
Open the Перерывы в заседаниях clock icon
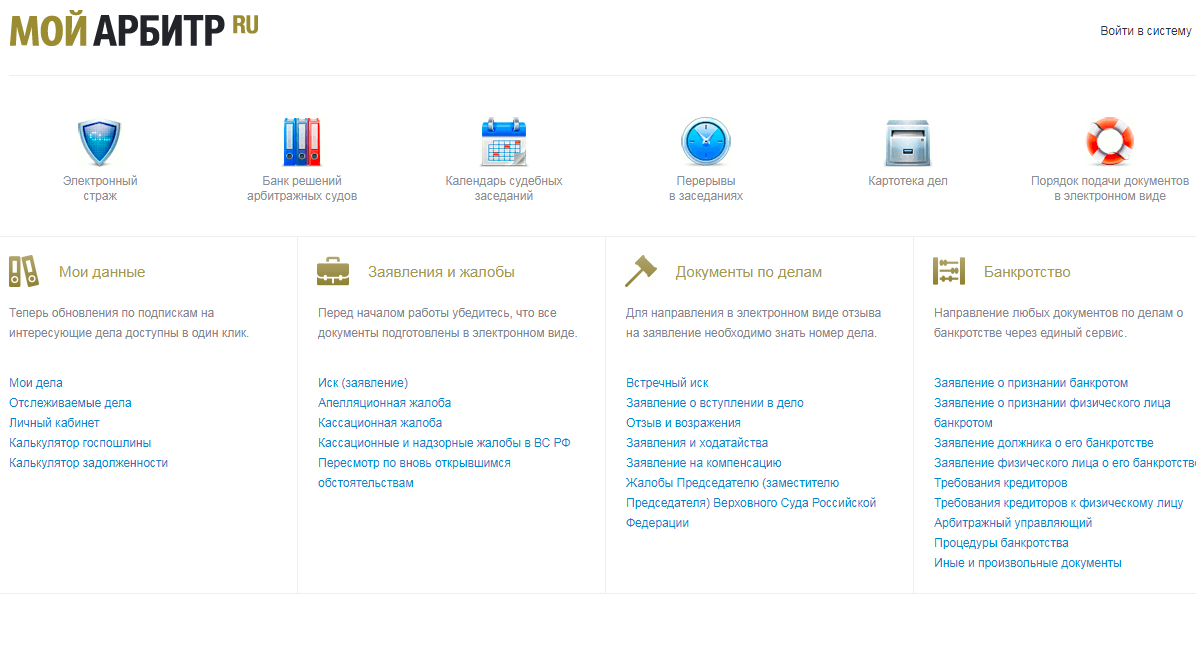(706, 142)
